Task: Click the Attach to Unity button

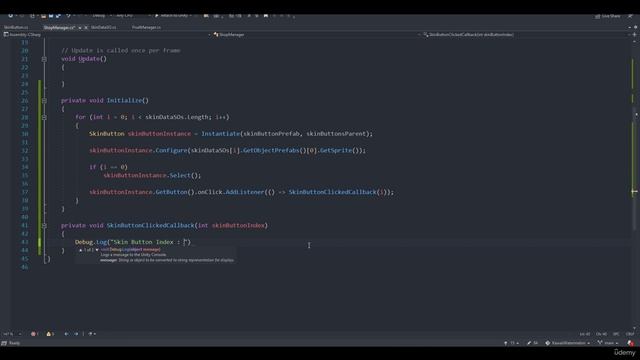Action: pos(173,16)
